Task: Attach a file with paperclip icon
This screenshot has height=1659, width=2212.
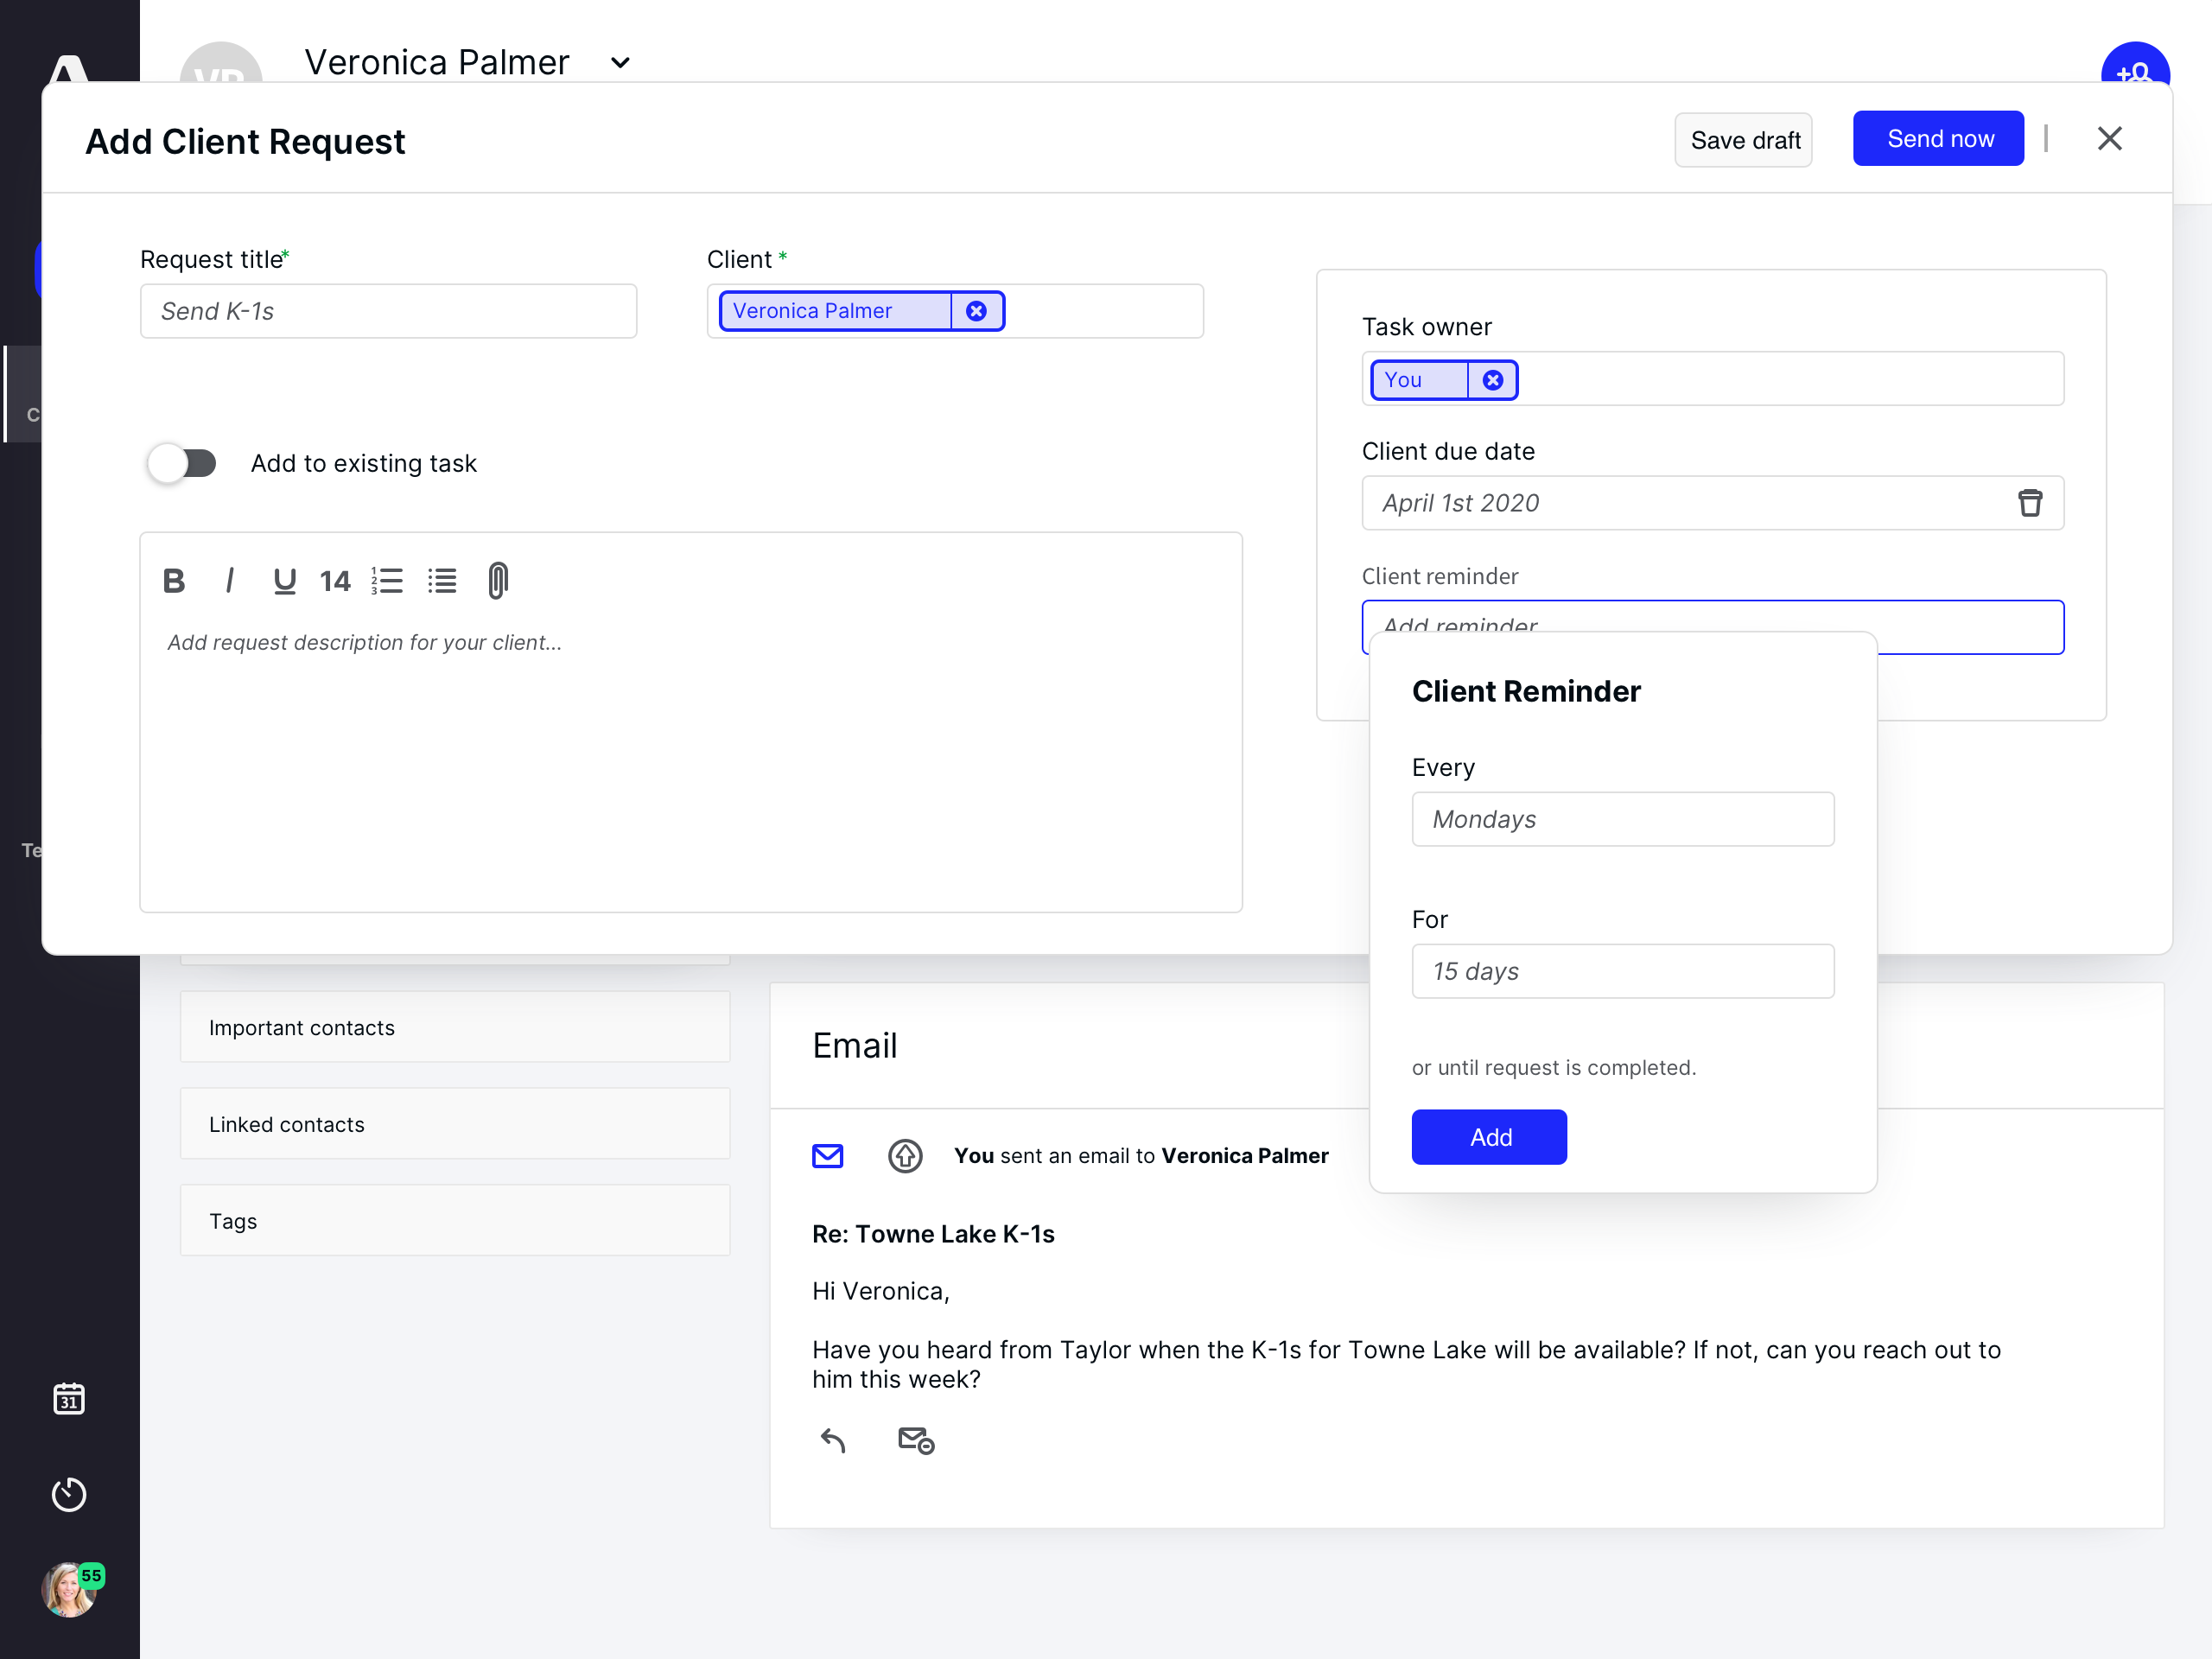Action: [497, 581]
